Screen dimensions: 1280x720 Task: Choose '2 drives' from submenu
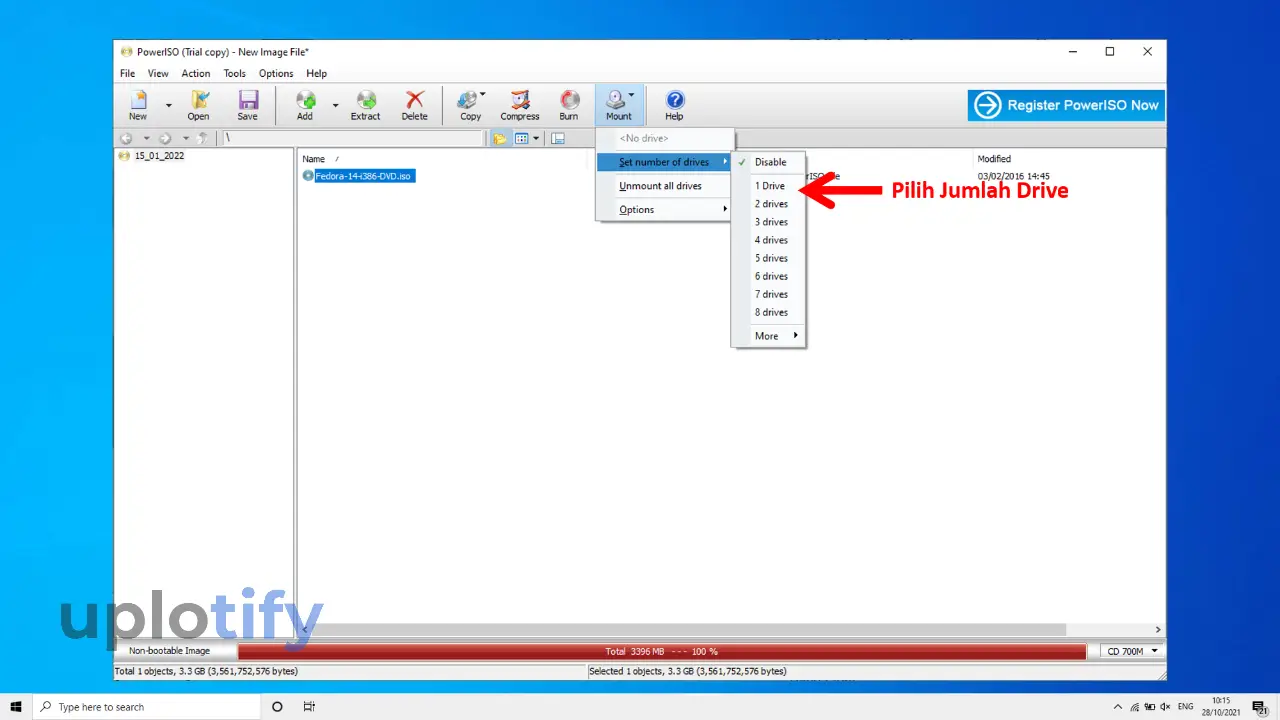pos(768,204)
